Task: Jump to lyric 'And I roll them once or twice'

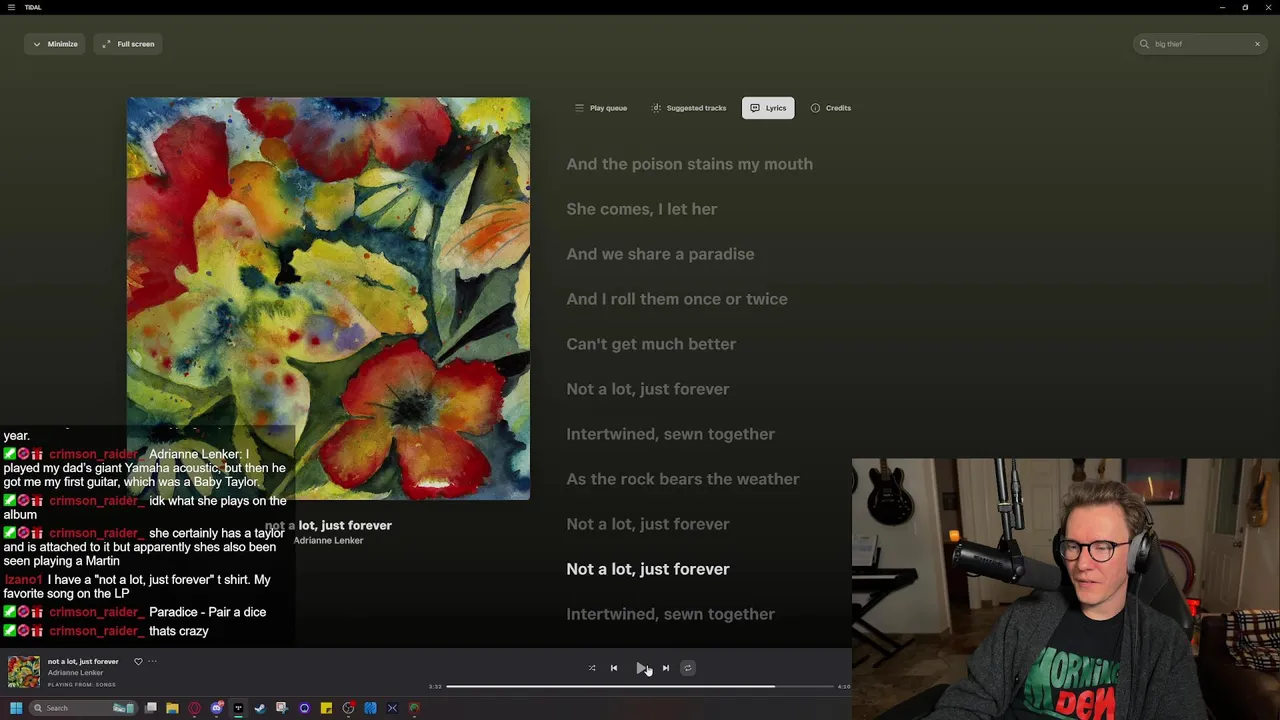Action: click(x=676, y=299)
